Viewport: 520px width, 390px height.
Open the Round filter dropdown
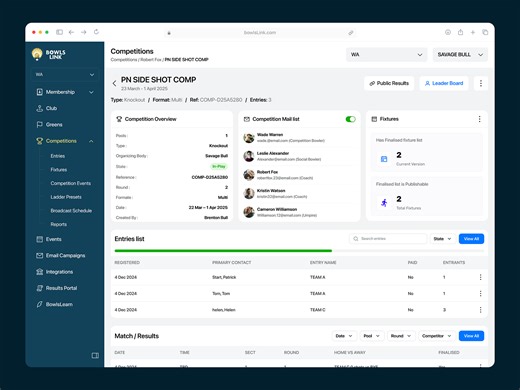401,336
